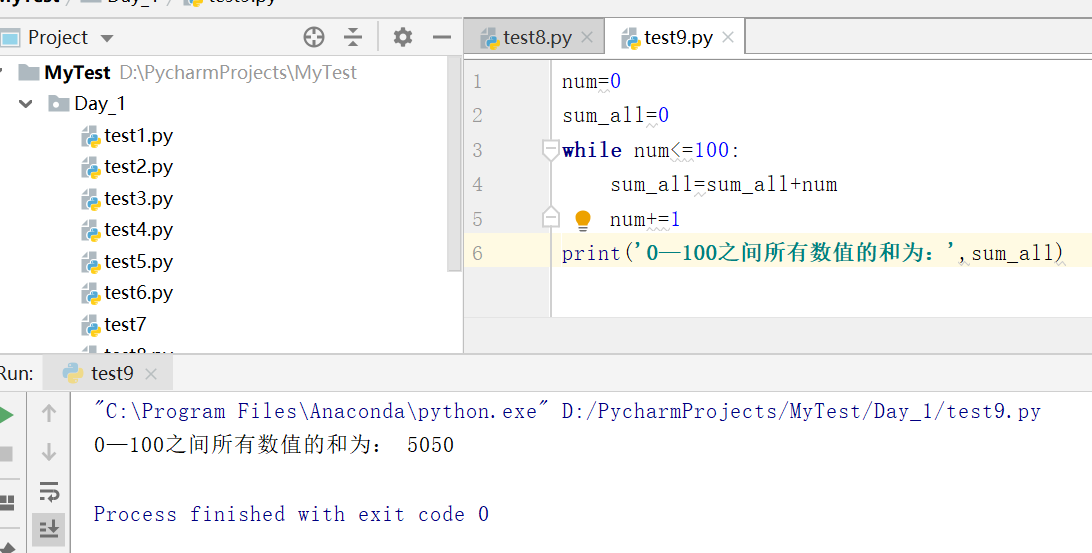Open test3.py in the project tree
The height and width of the screenshot is (553, 1092).
[x=138, y=199]
